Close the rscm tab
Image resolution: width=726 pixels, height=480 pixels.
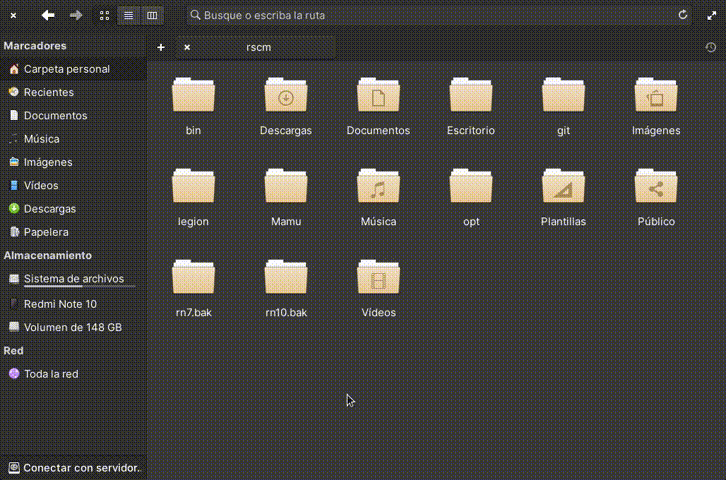click(187, 47)
